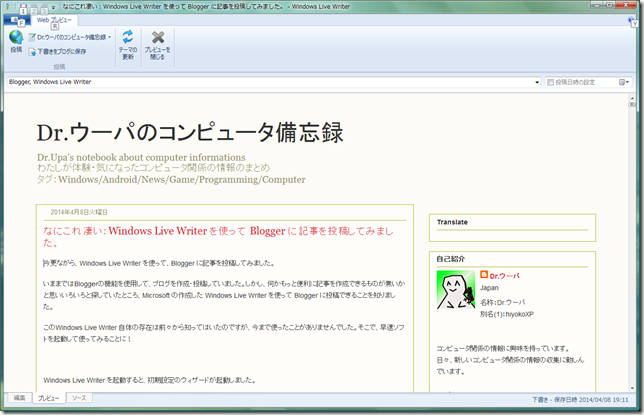Click the 自己紹介 widget heading

(x=451, y=258)
